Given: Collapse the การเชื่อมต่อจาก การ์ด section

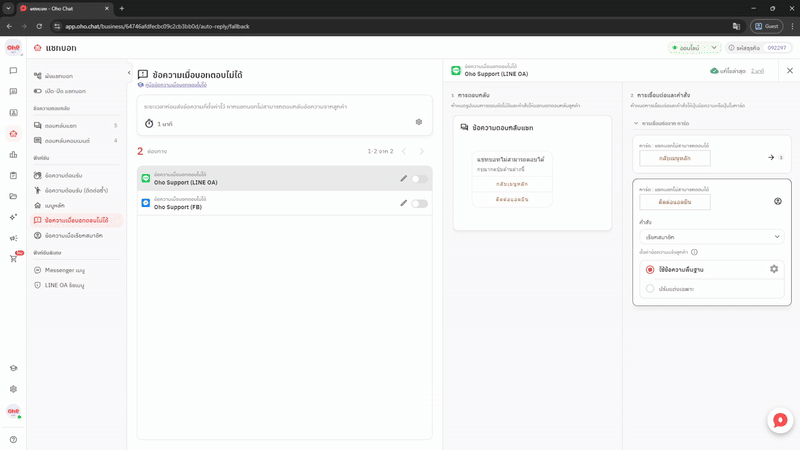Looking at the screenshot, I should (x=636, y=124).
